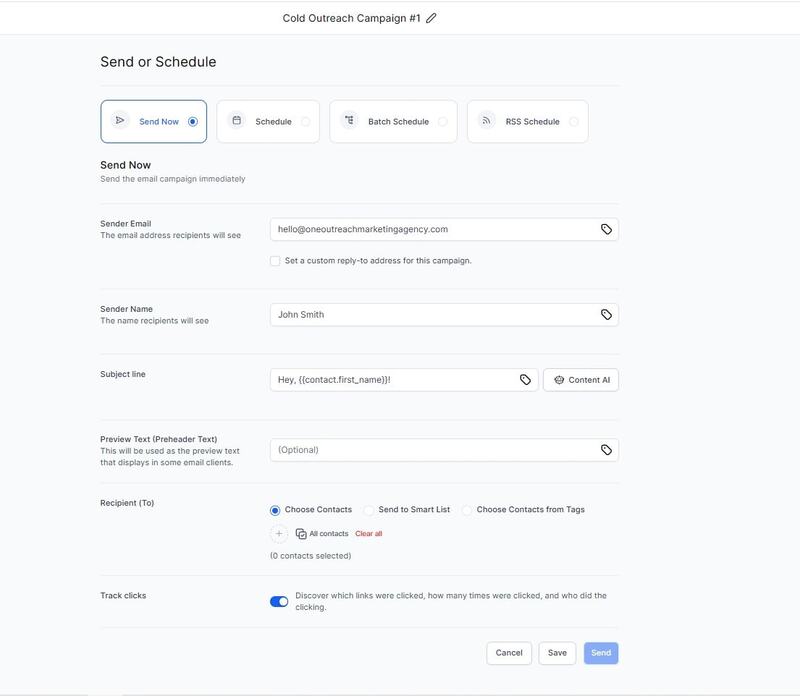Viewport: 800px width, 696px height.
Task: Click the tag icon in Preview Text field
Action: tap(606, 450)
